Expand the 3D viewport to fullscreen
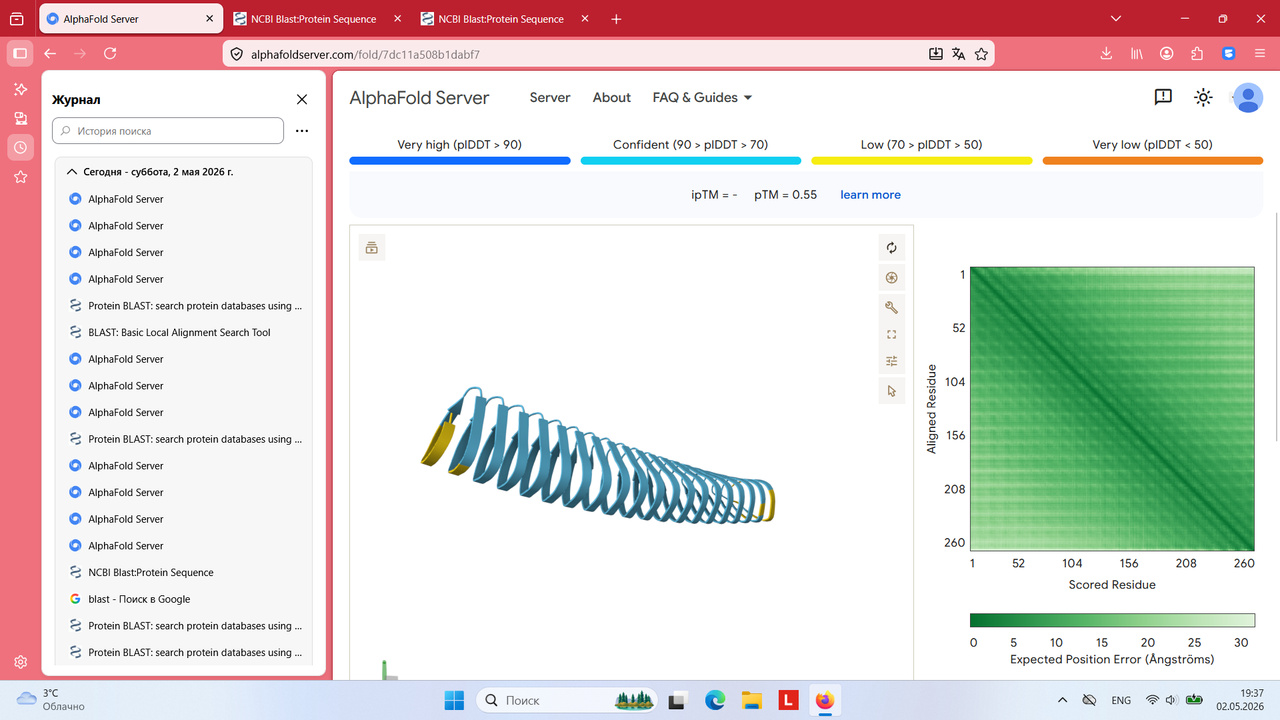 [892, 335]
